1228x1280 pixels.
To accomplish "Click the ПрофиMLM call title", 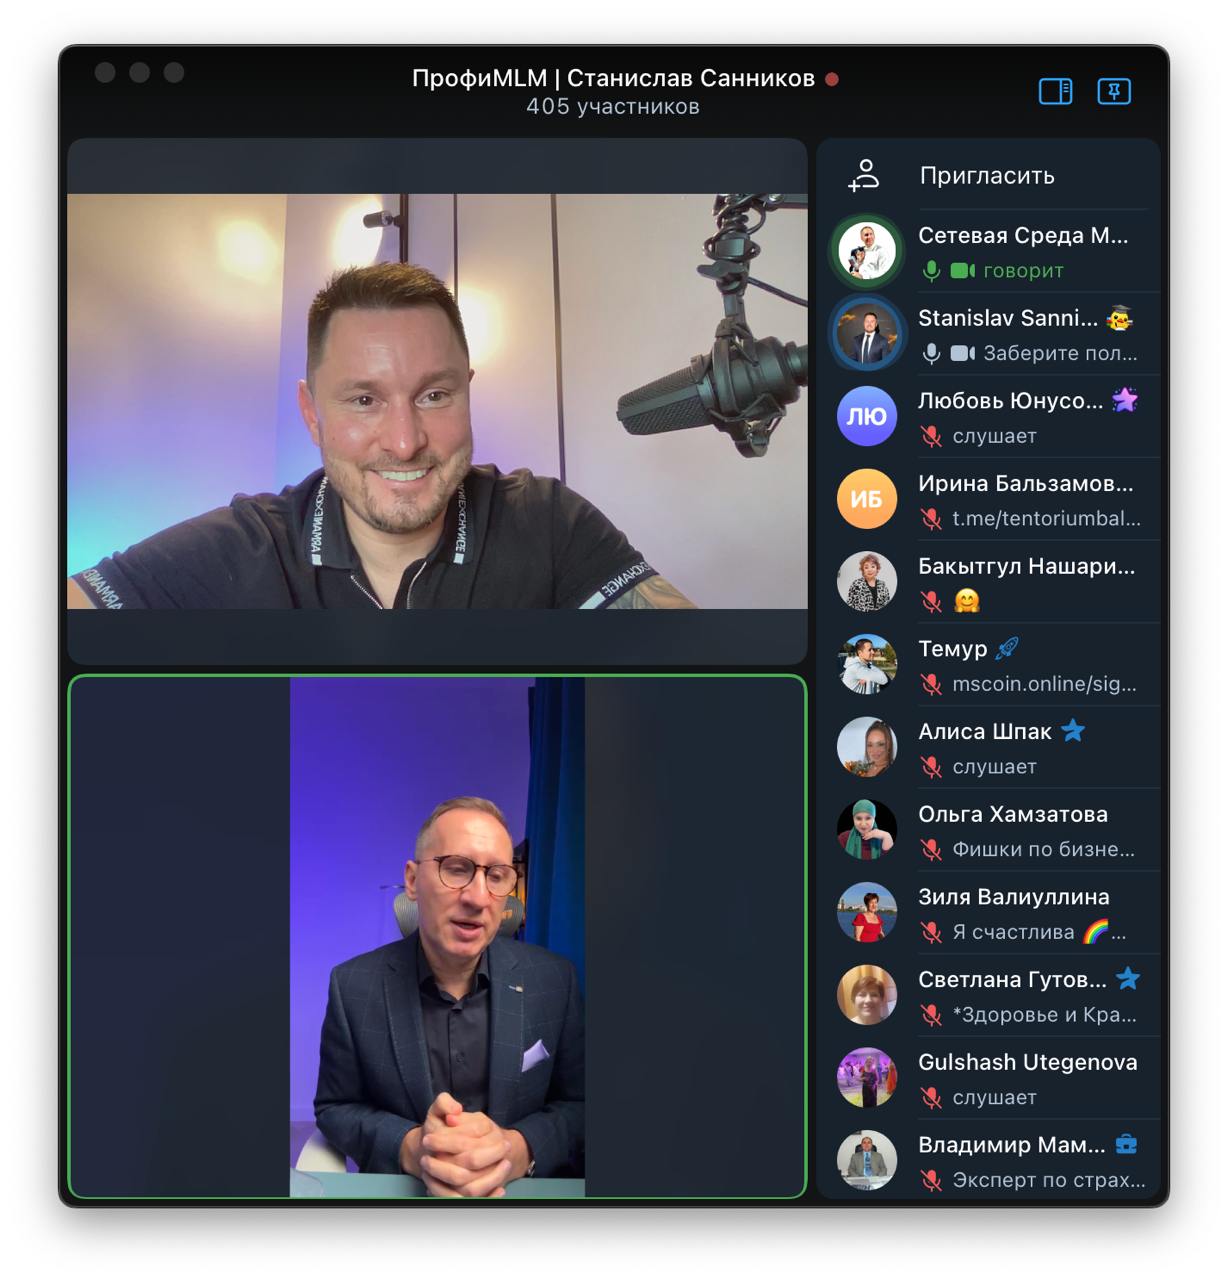I will (613, 79).
